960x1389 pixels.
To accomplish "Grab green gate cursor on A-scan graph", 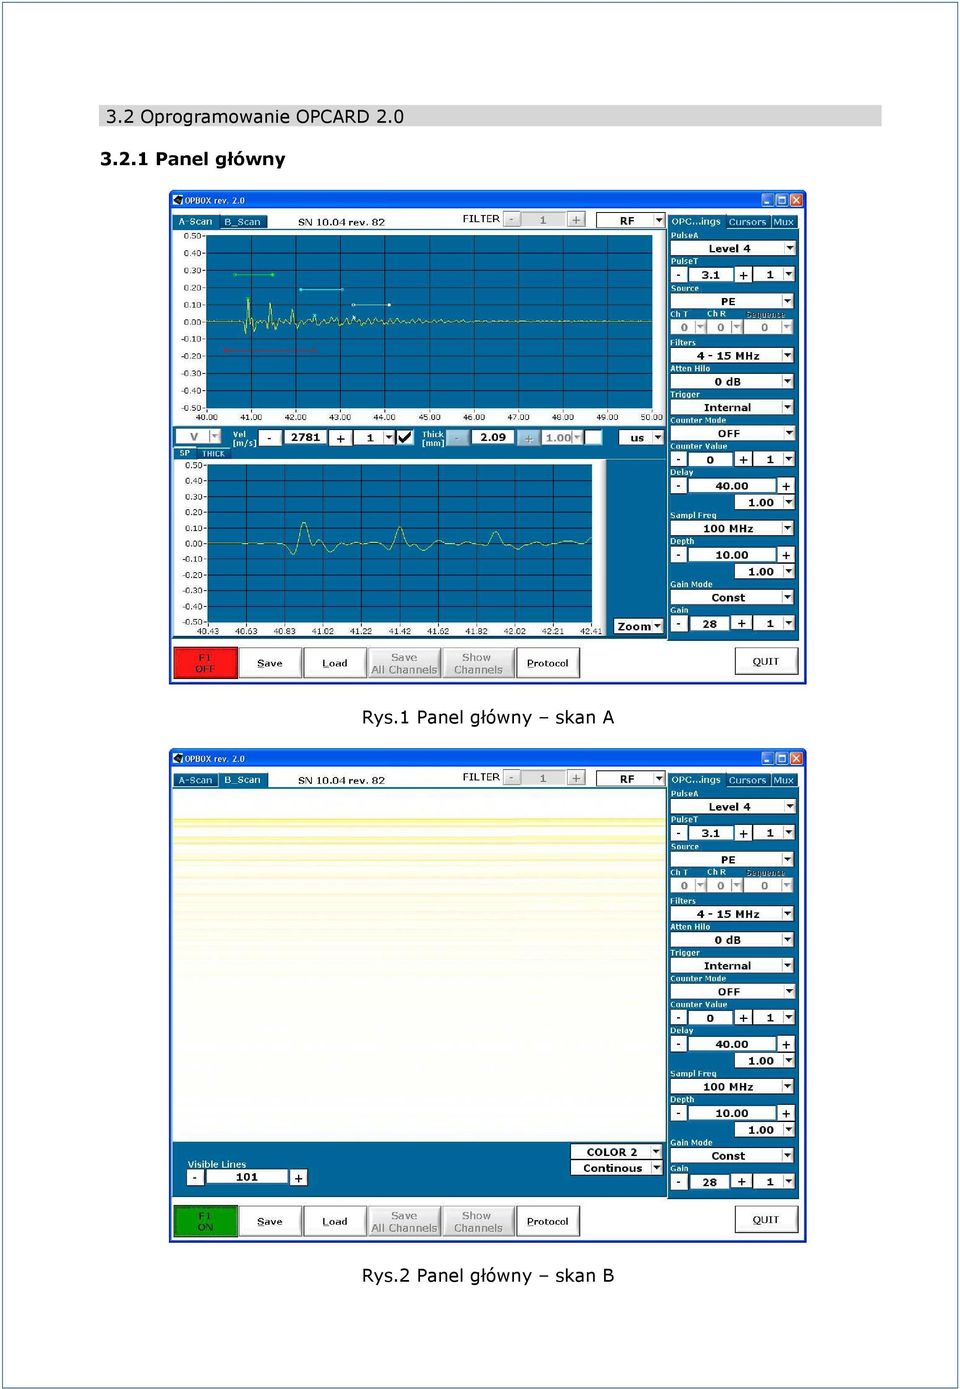I will 253,274.
